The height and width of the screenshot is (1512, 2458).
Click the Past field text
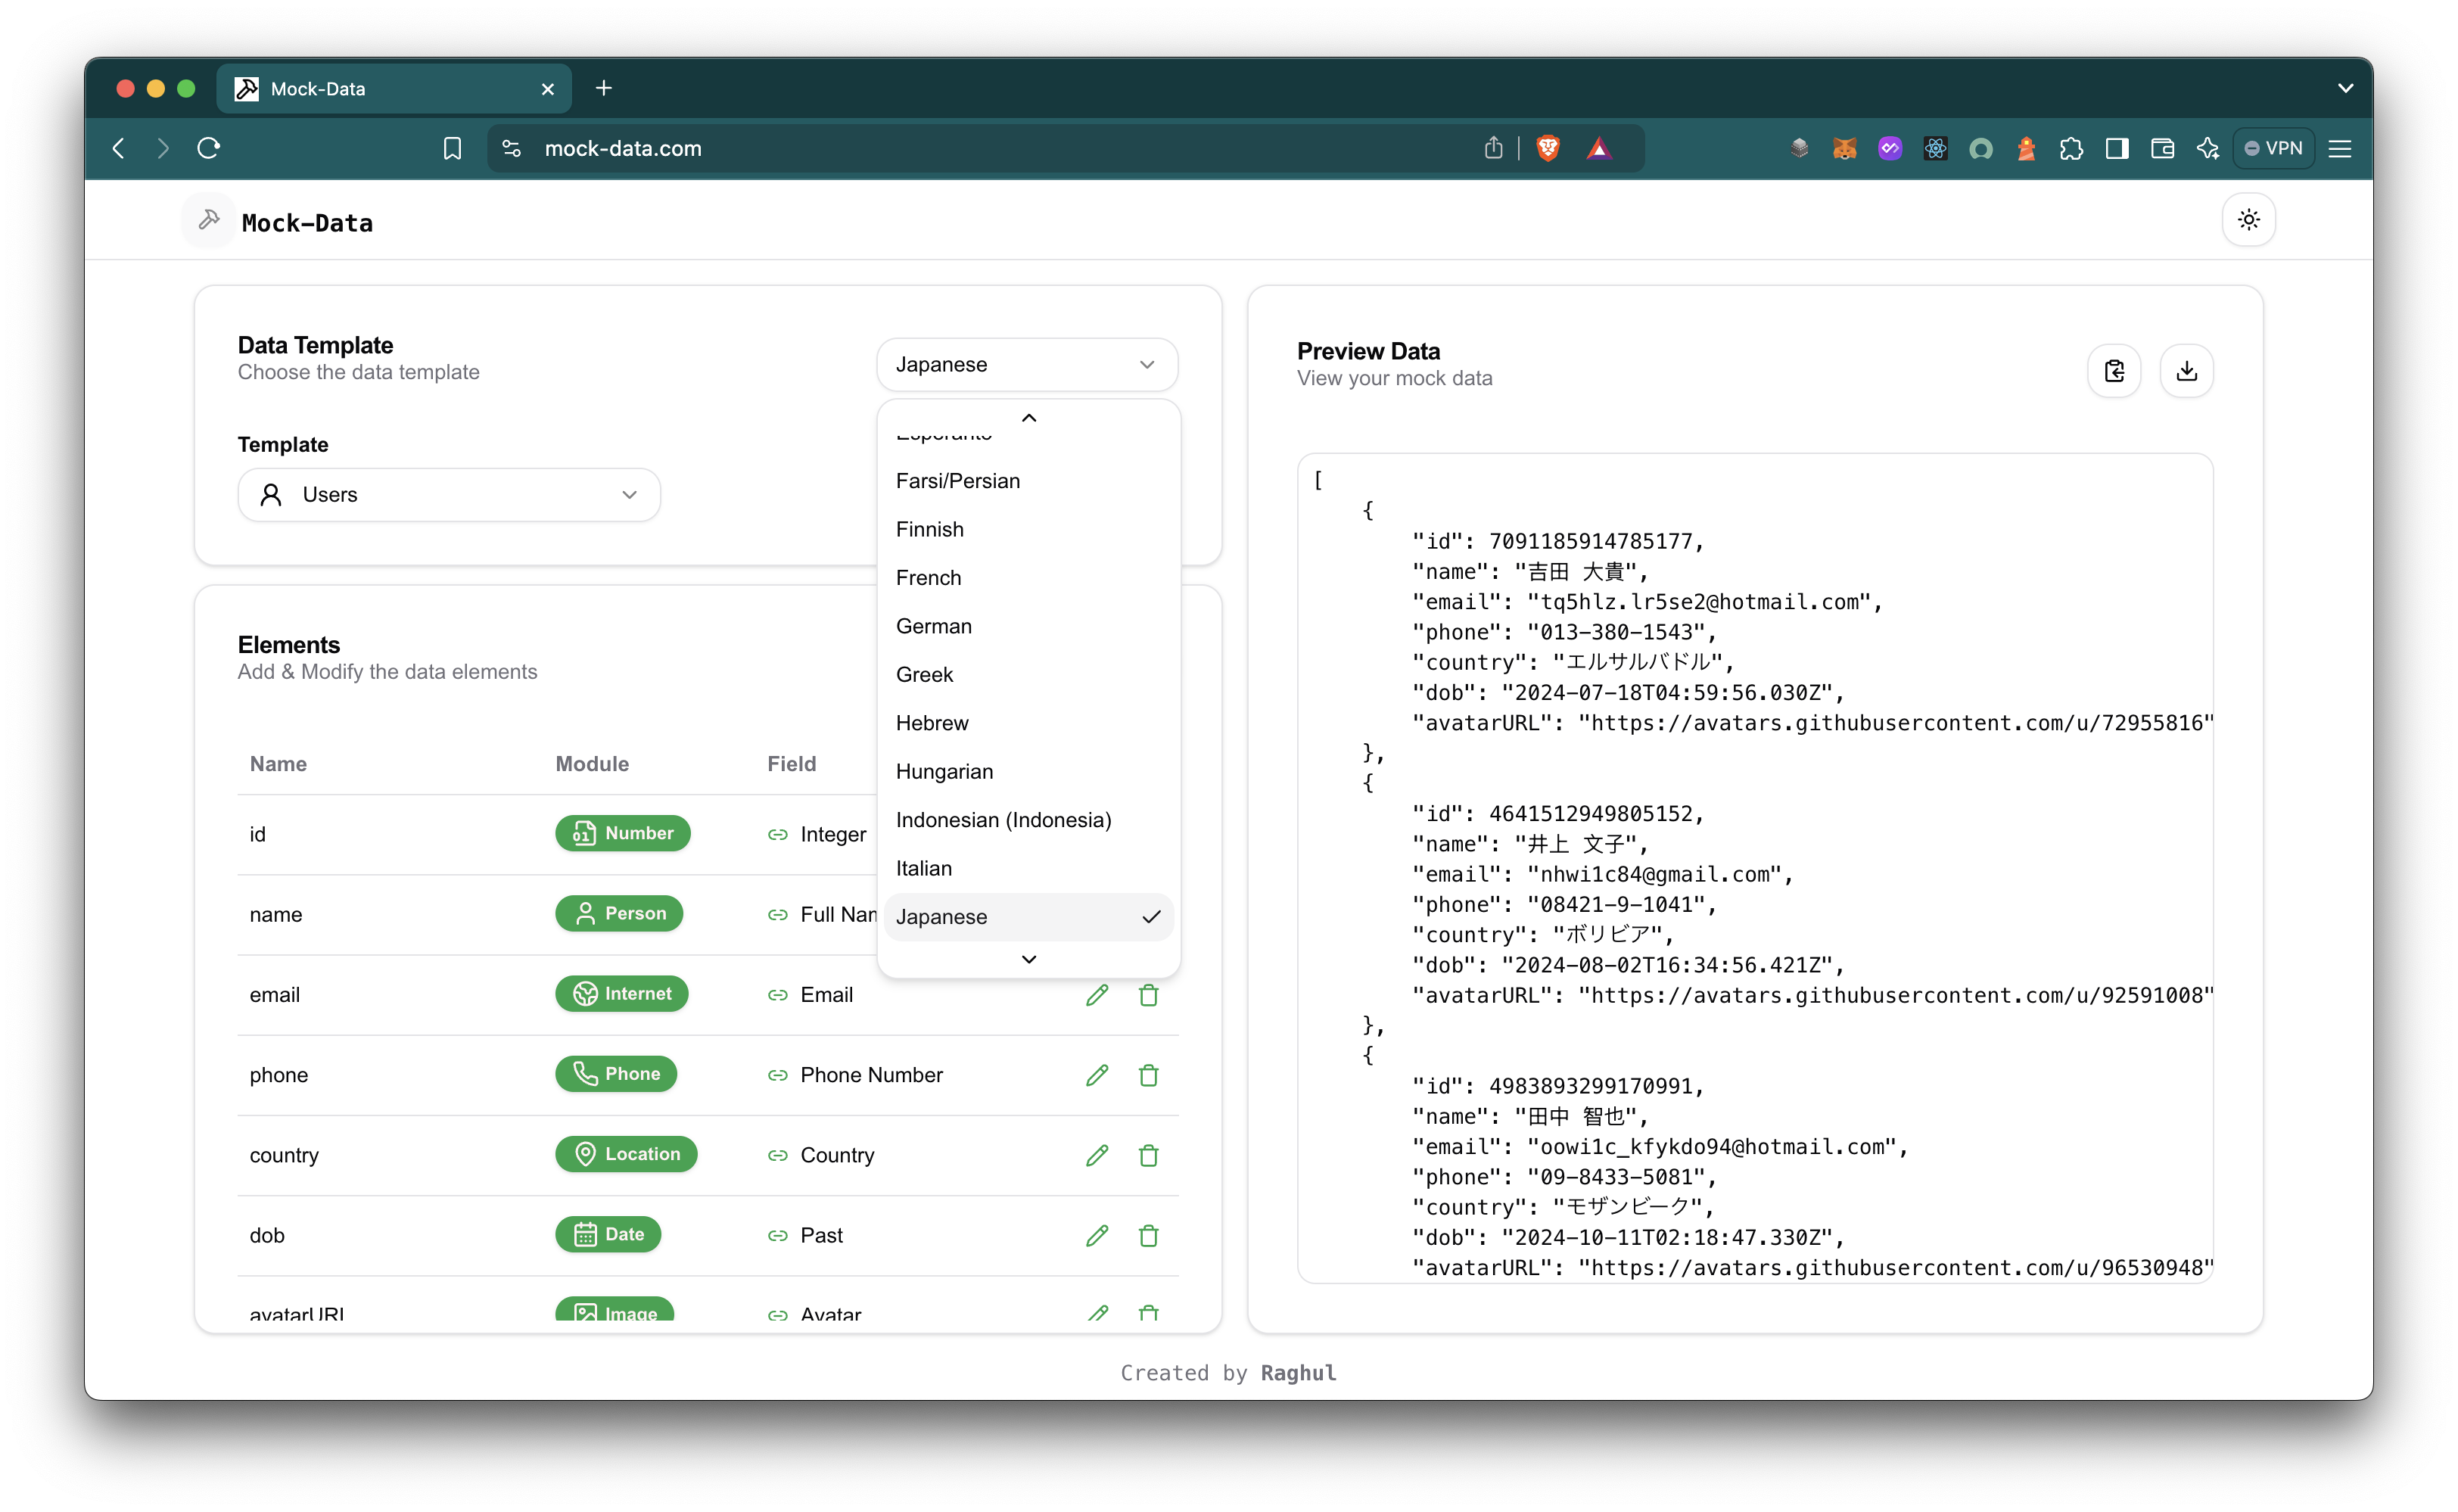[821, 1235]
